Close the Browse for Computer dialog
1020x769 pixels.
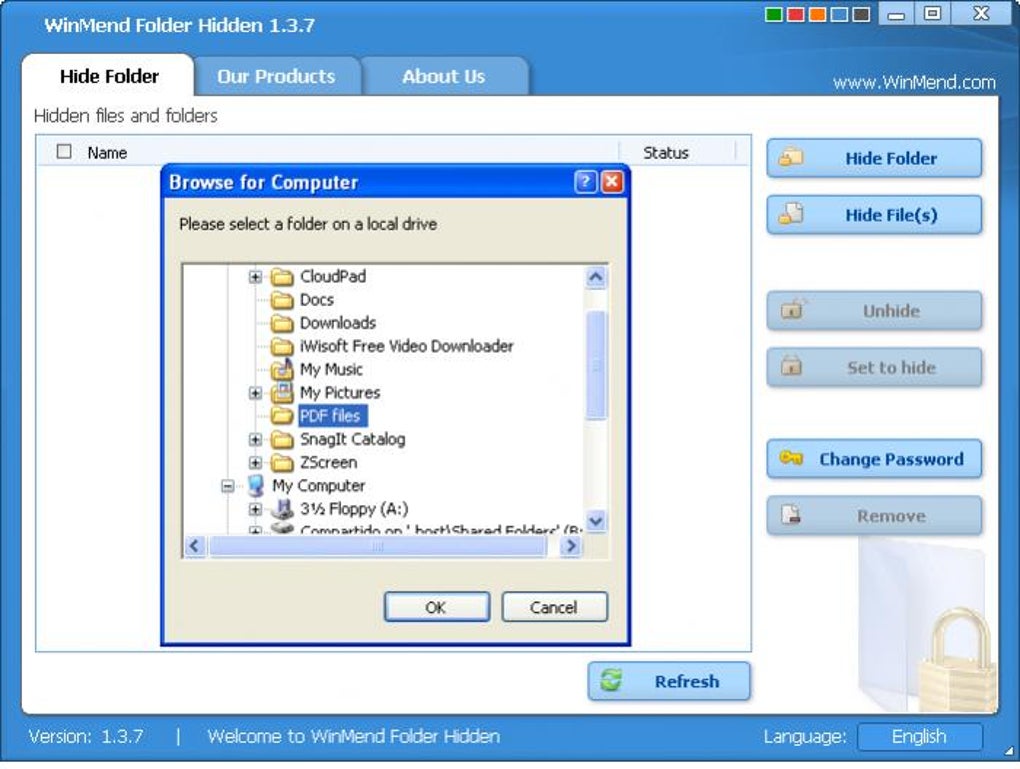pos(611,182)
